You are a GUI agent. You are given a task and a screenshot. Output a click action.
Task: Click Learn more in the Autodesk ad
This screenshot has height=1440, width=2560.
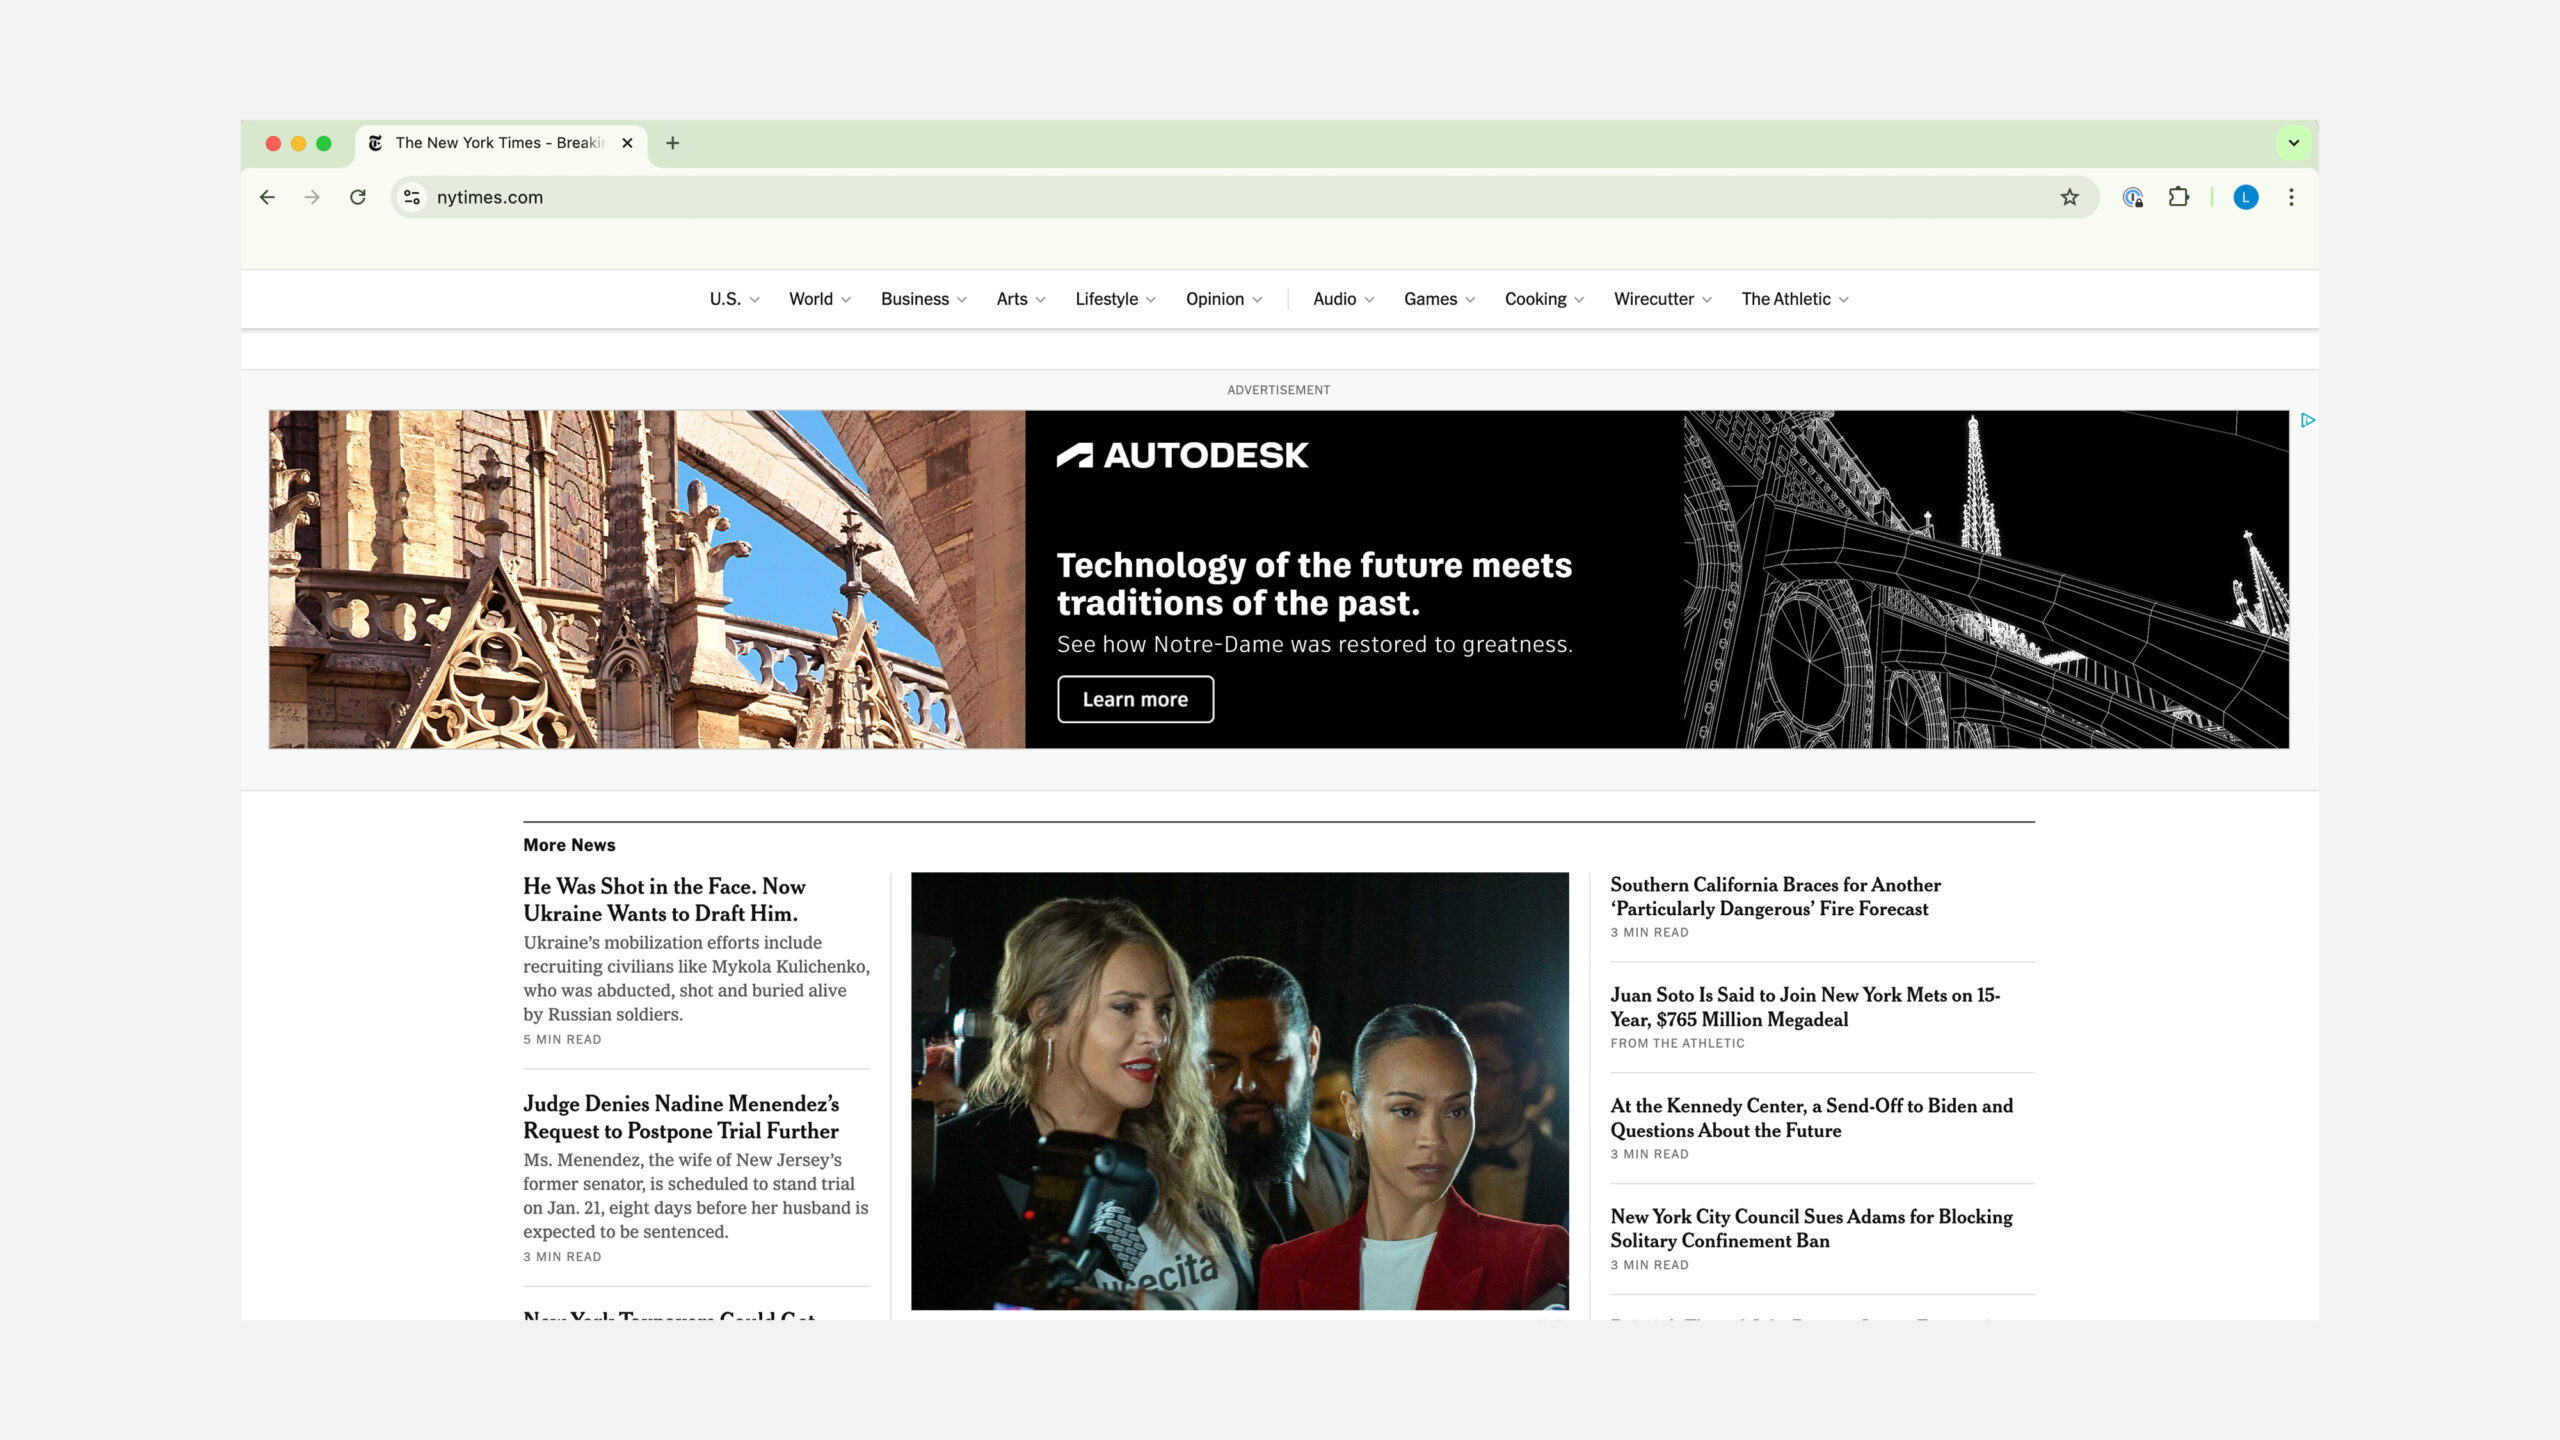pos(1135,700)
